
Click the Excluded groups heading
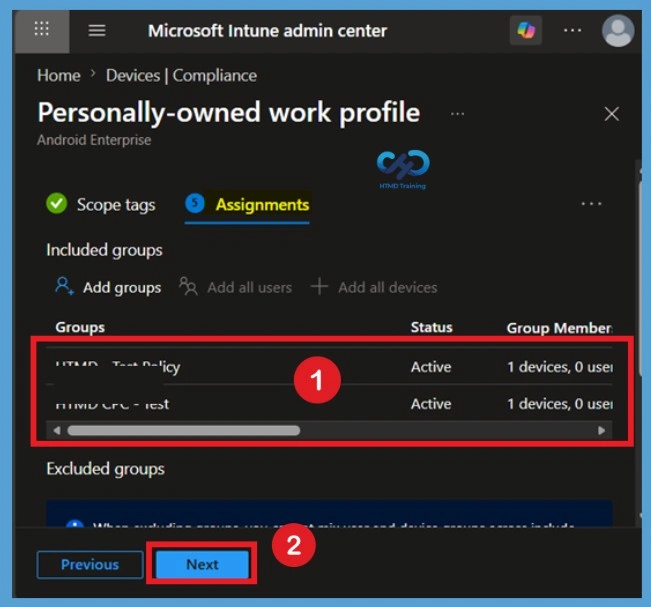105,469
